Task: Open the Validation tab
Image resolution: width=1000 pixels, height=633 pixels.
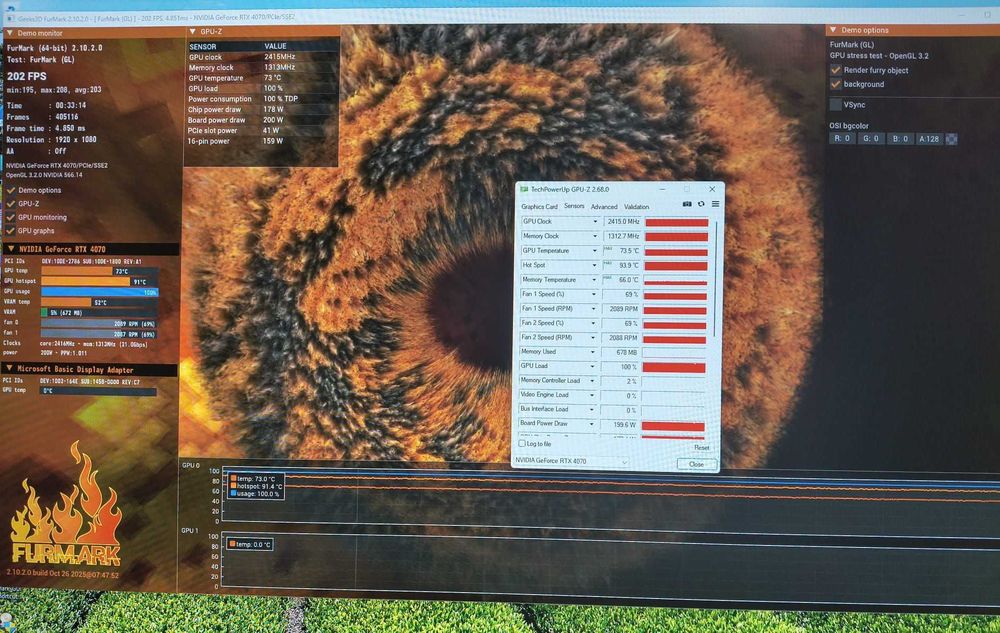Action: (636, 207)
